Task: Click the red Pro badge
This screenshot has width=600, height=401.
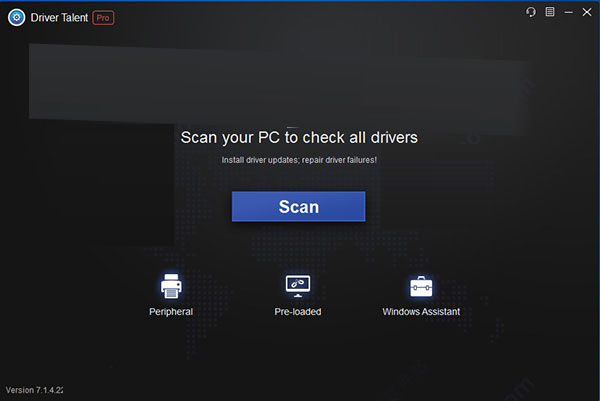Action: pyautogui.click(x=103, y=18)
